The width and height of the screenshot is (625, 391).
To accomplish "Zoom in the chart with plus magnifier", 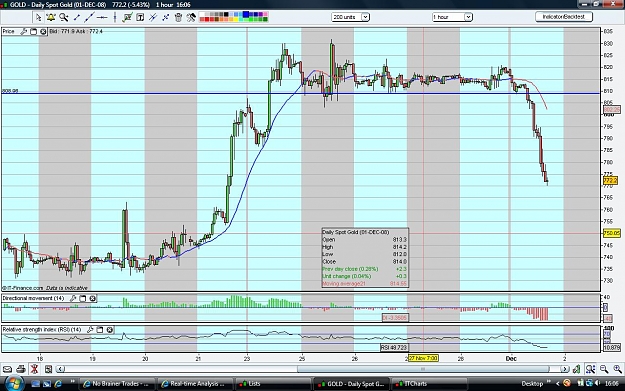I will (617, 369).
